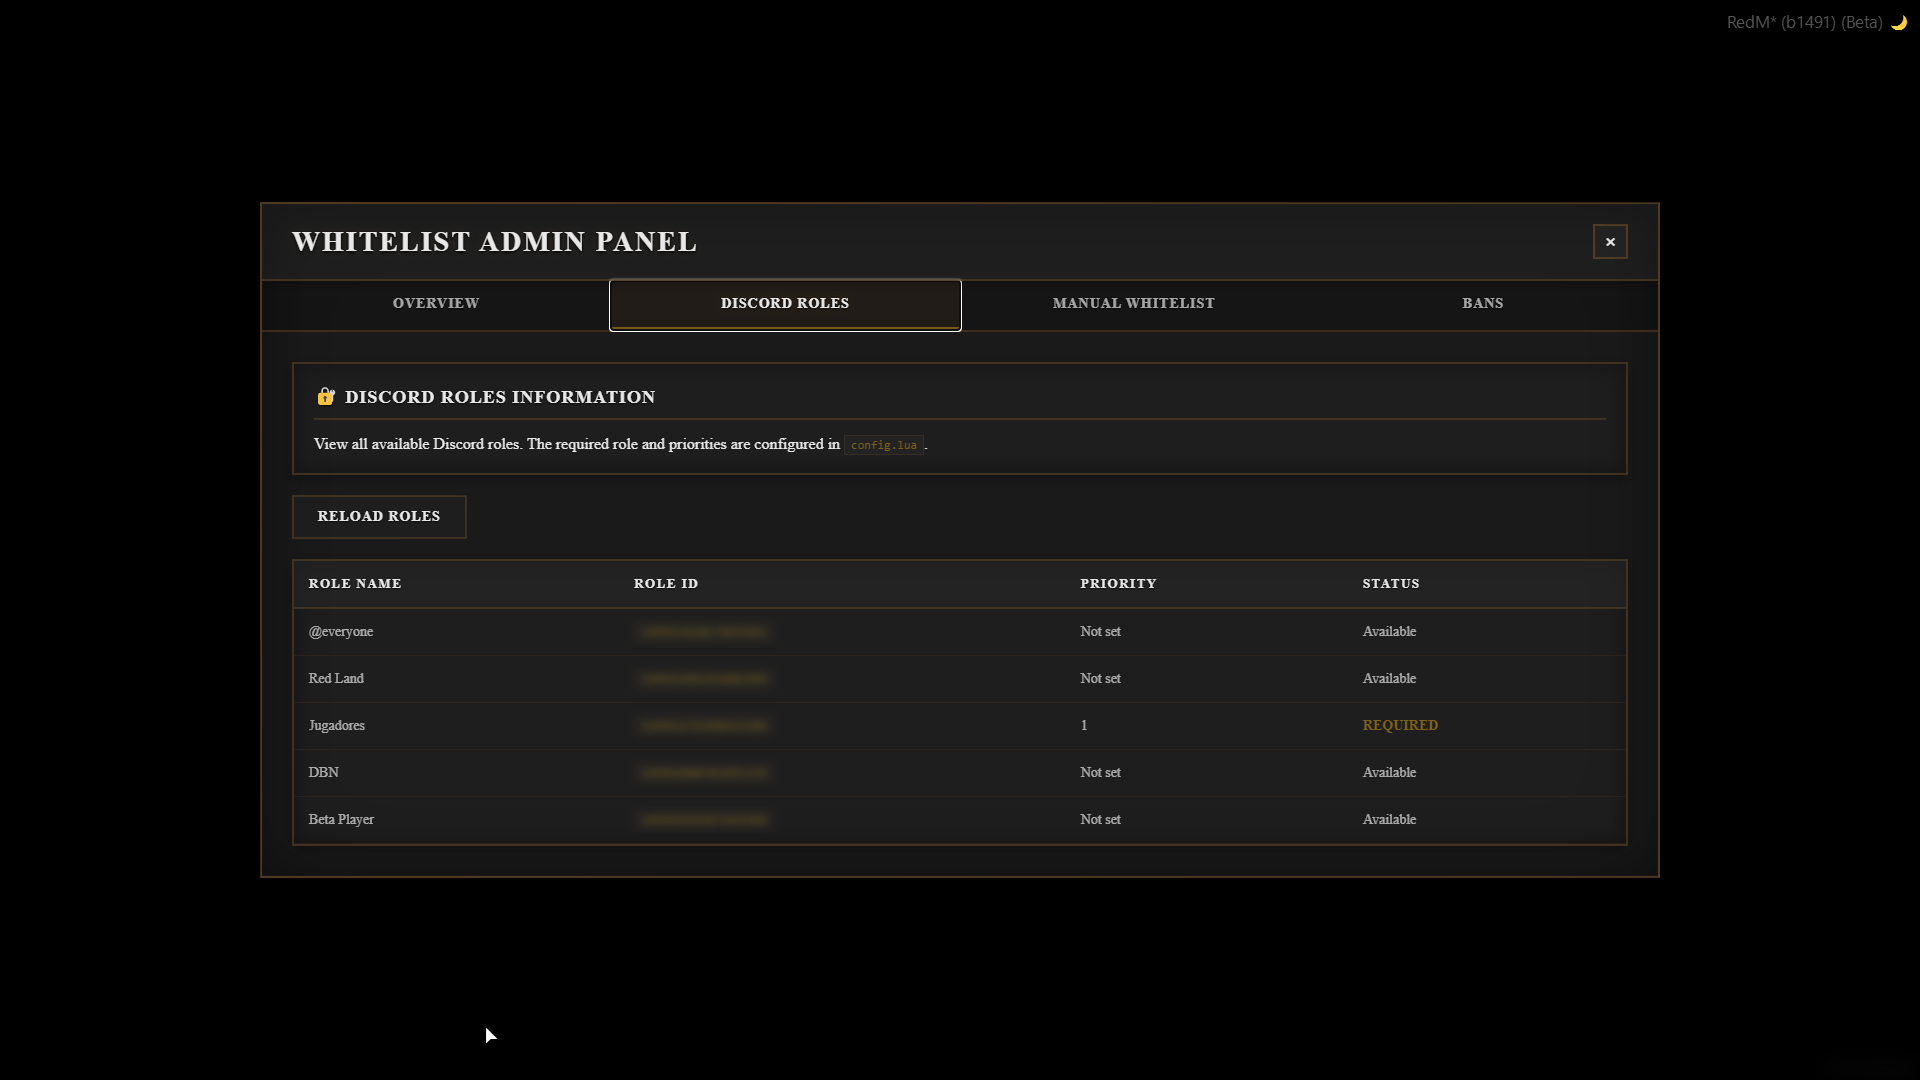Click the Role Name column header
The image size is (1920, 1080).
pos(355,584)
